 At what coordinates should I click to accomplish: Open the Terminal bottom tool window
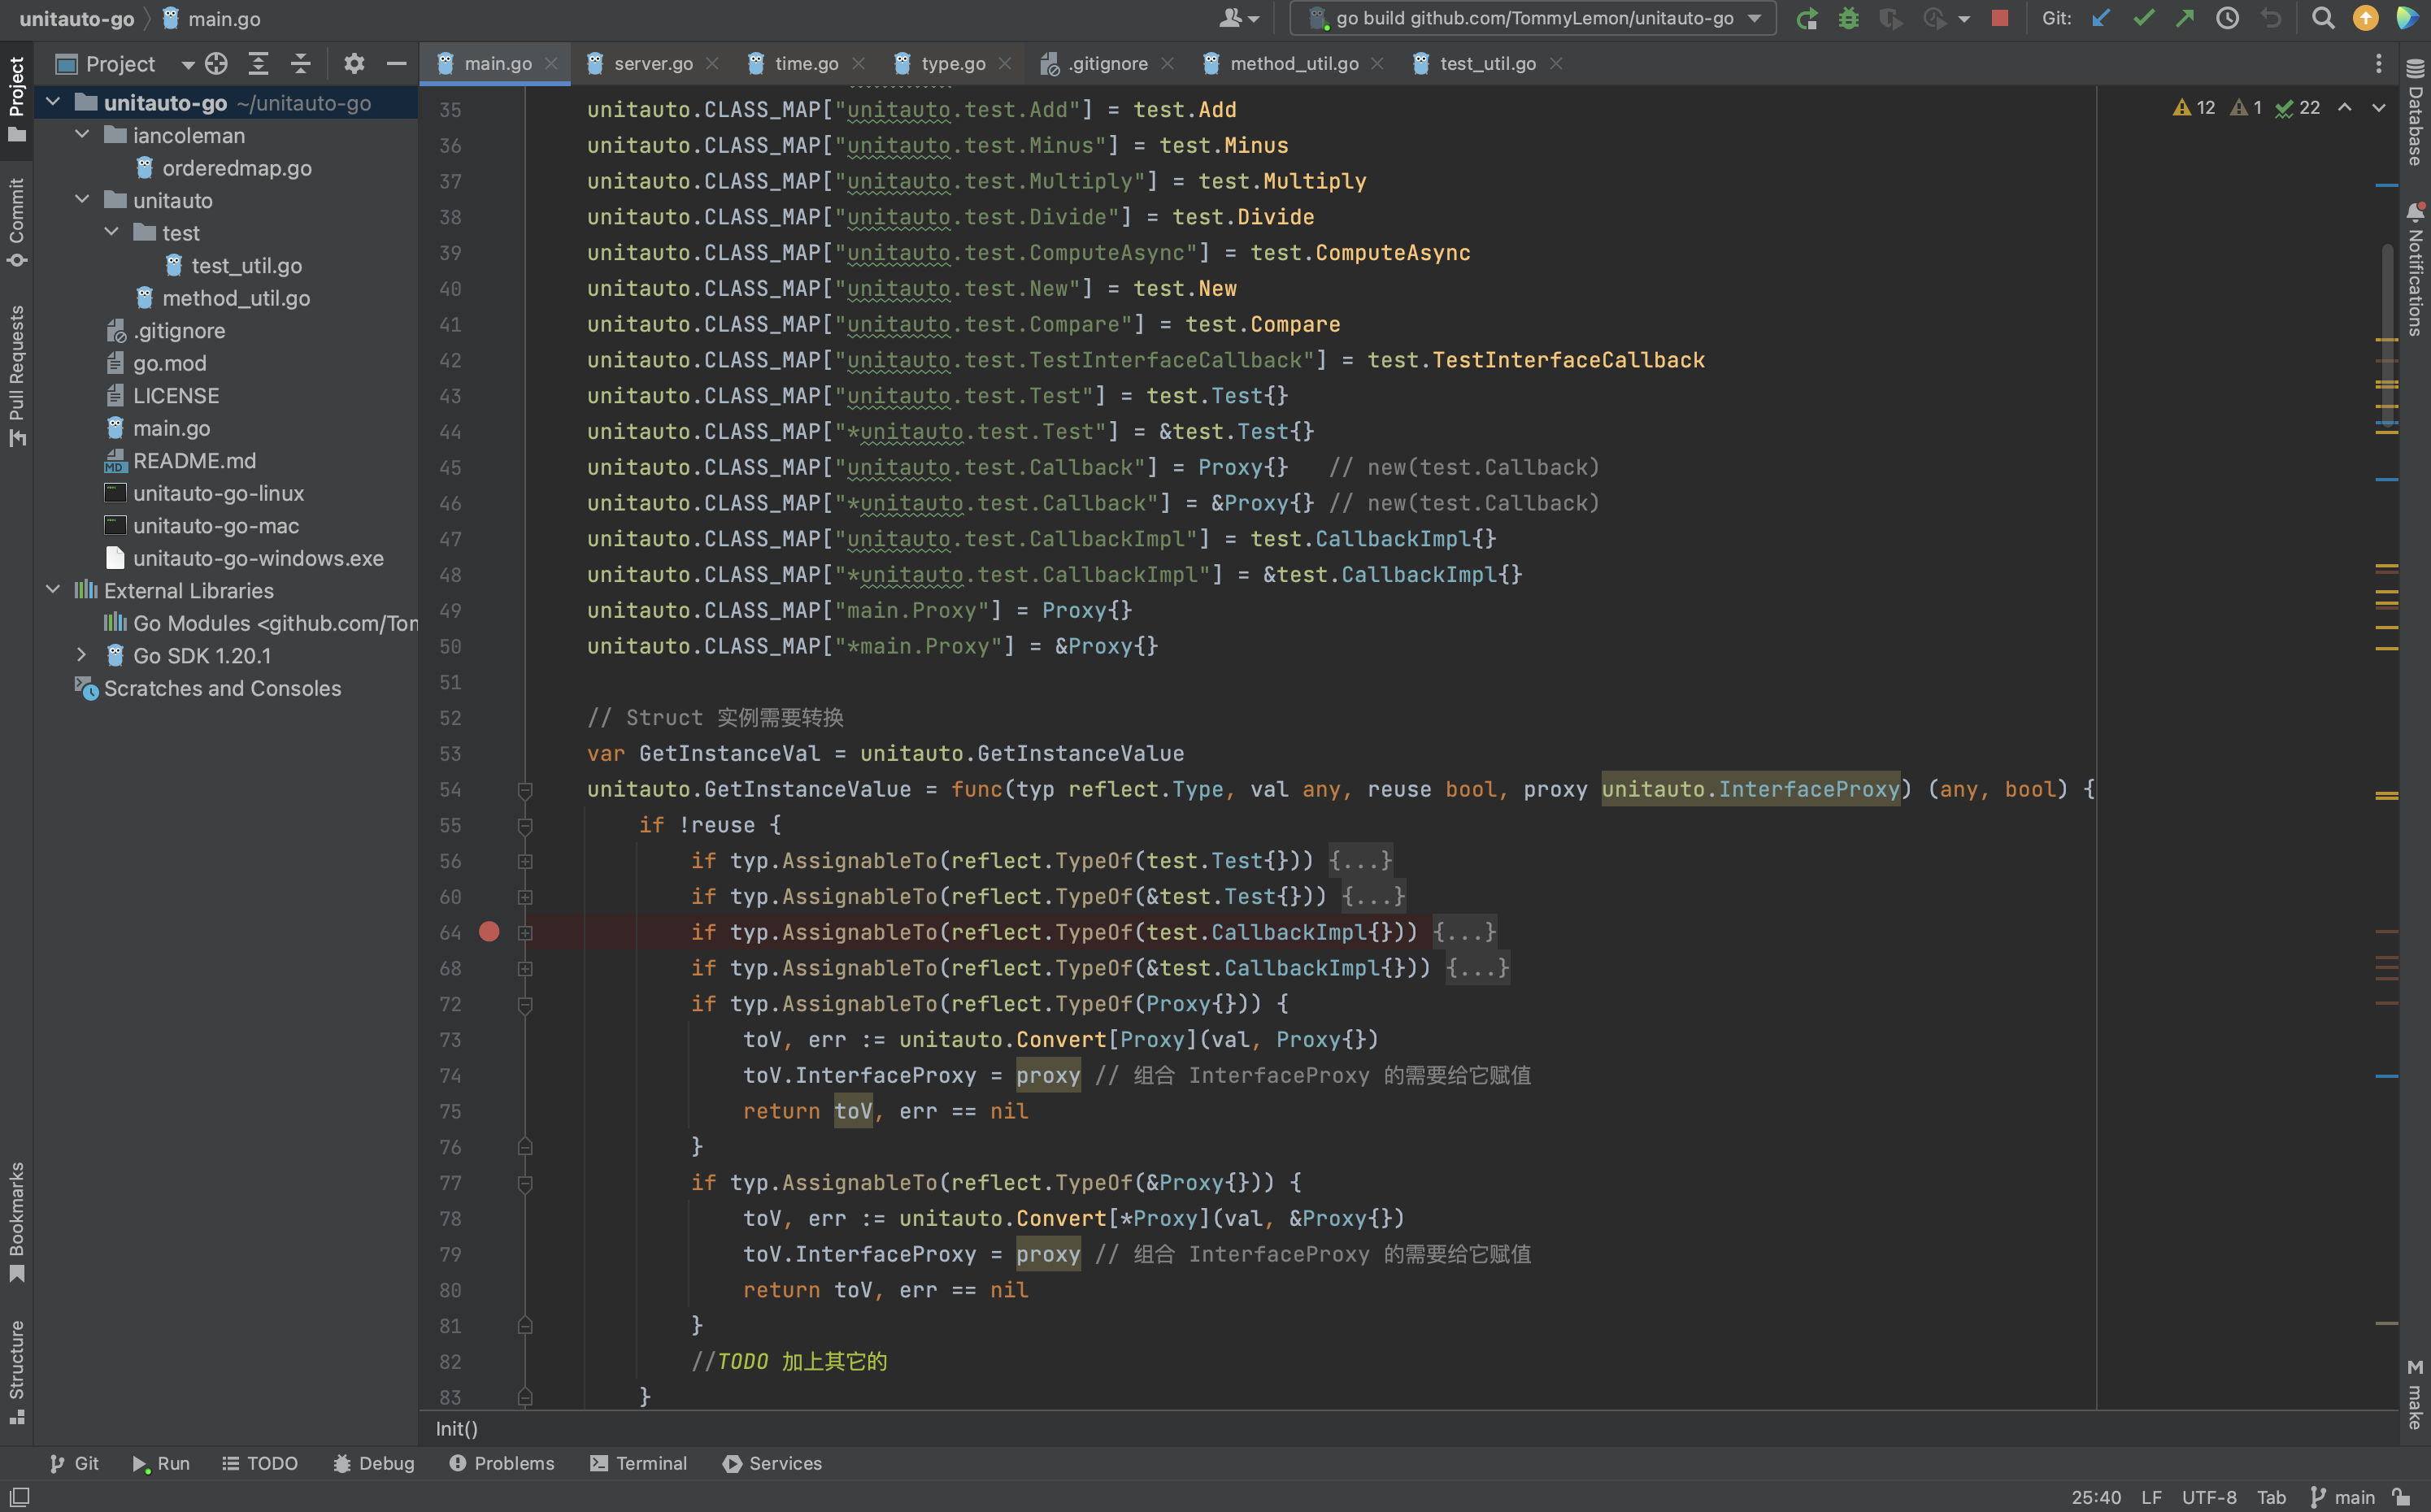[x=638, y=1463]
